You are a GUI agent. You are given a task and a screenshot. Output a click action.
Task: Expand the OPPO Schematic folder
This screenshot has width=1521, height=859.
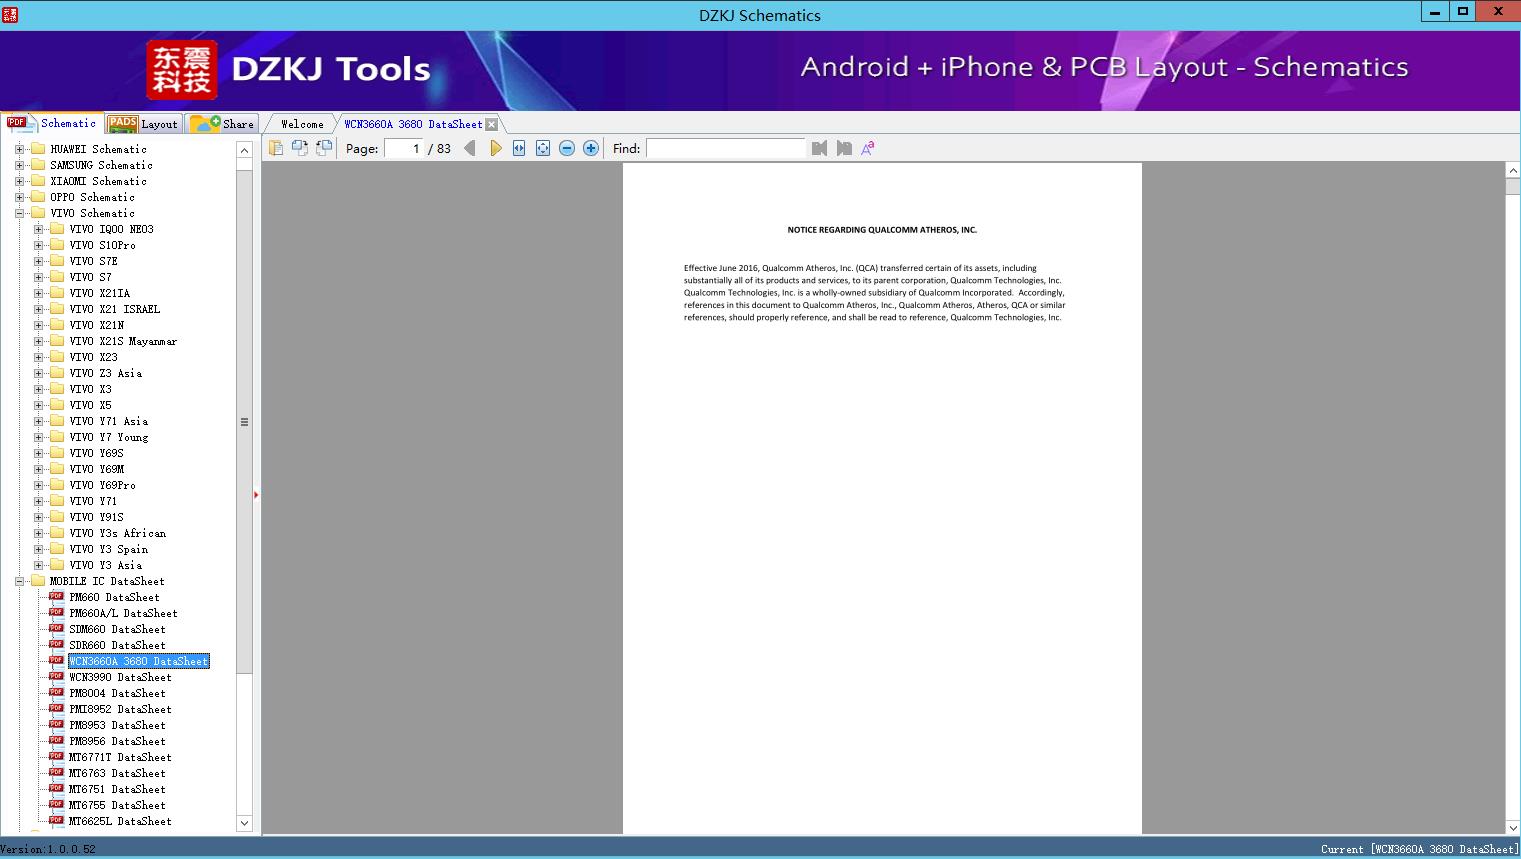point(19,197)
